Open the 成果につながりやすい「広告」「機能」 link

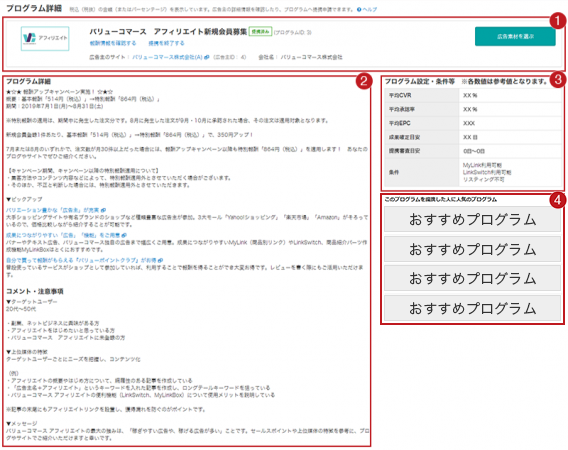(x=63, y=235)
